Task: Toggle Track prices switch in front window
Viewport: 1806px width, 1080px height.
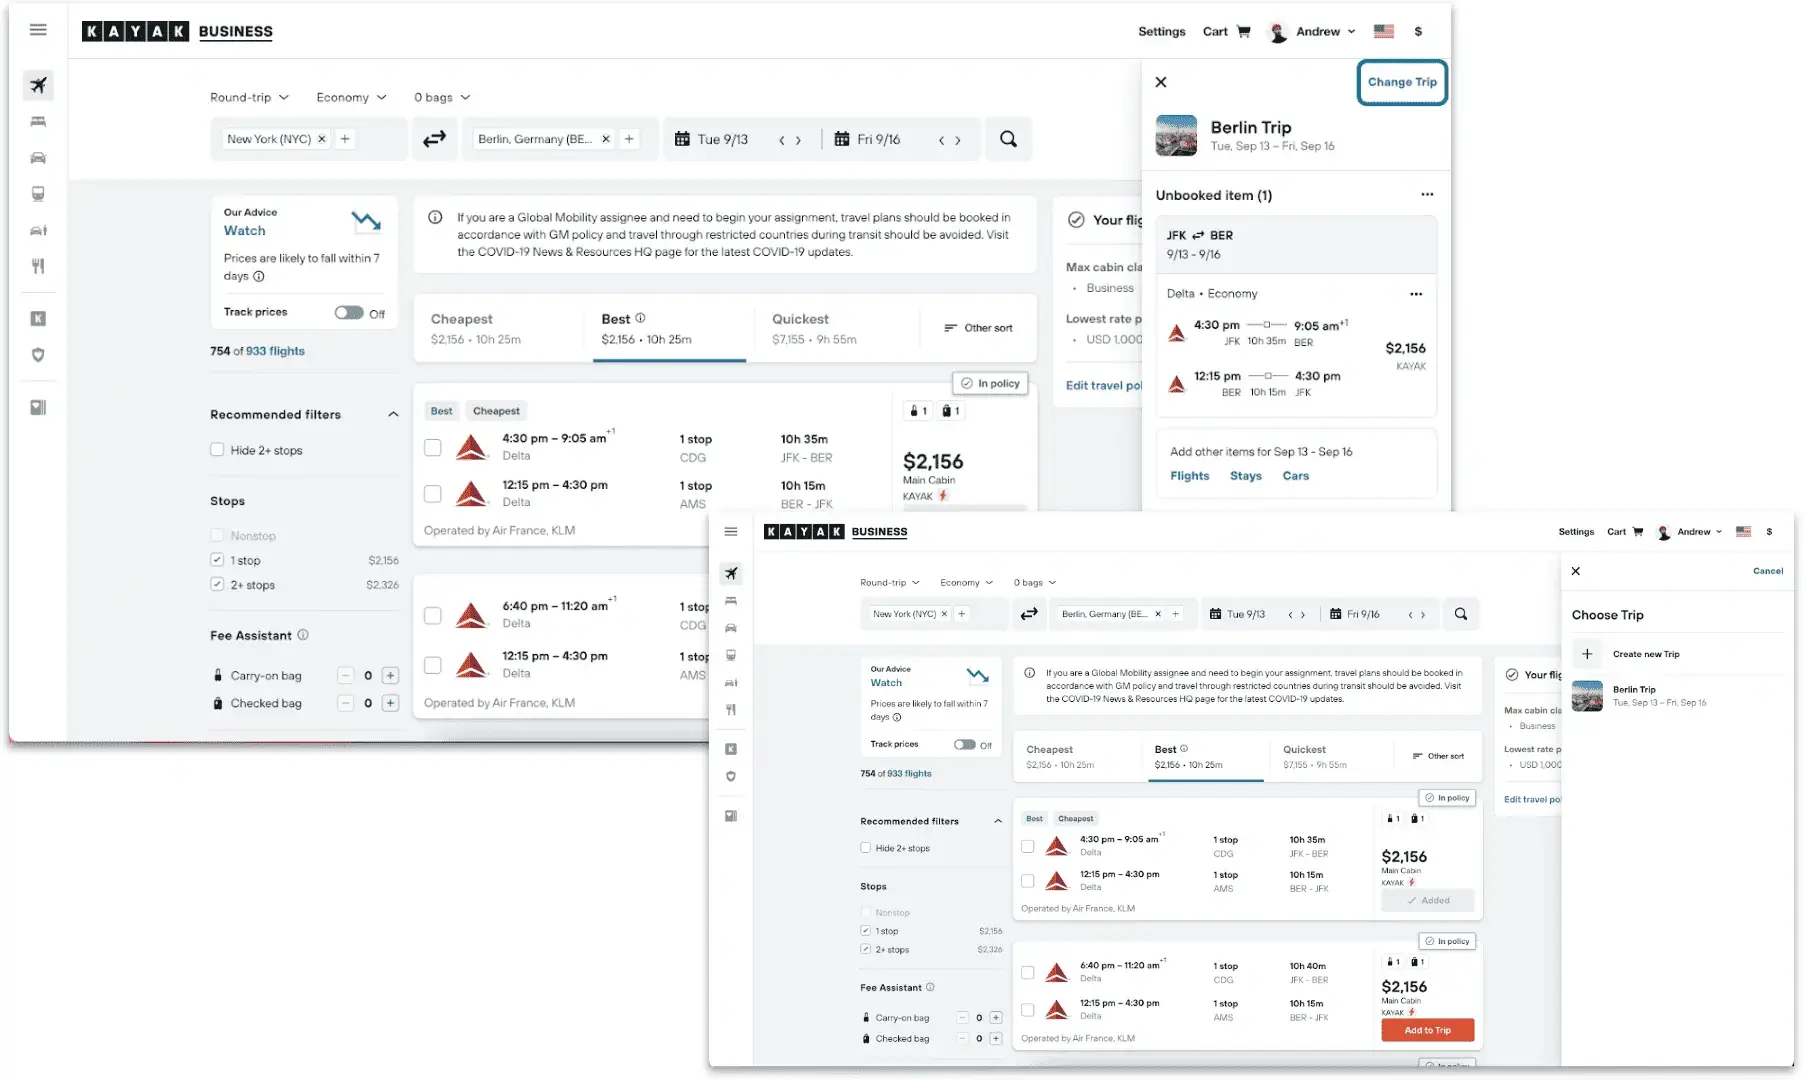Action: point(964,744)
